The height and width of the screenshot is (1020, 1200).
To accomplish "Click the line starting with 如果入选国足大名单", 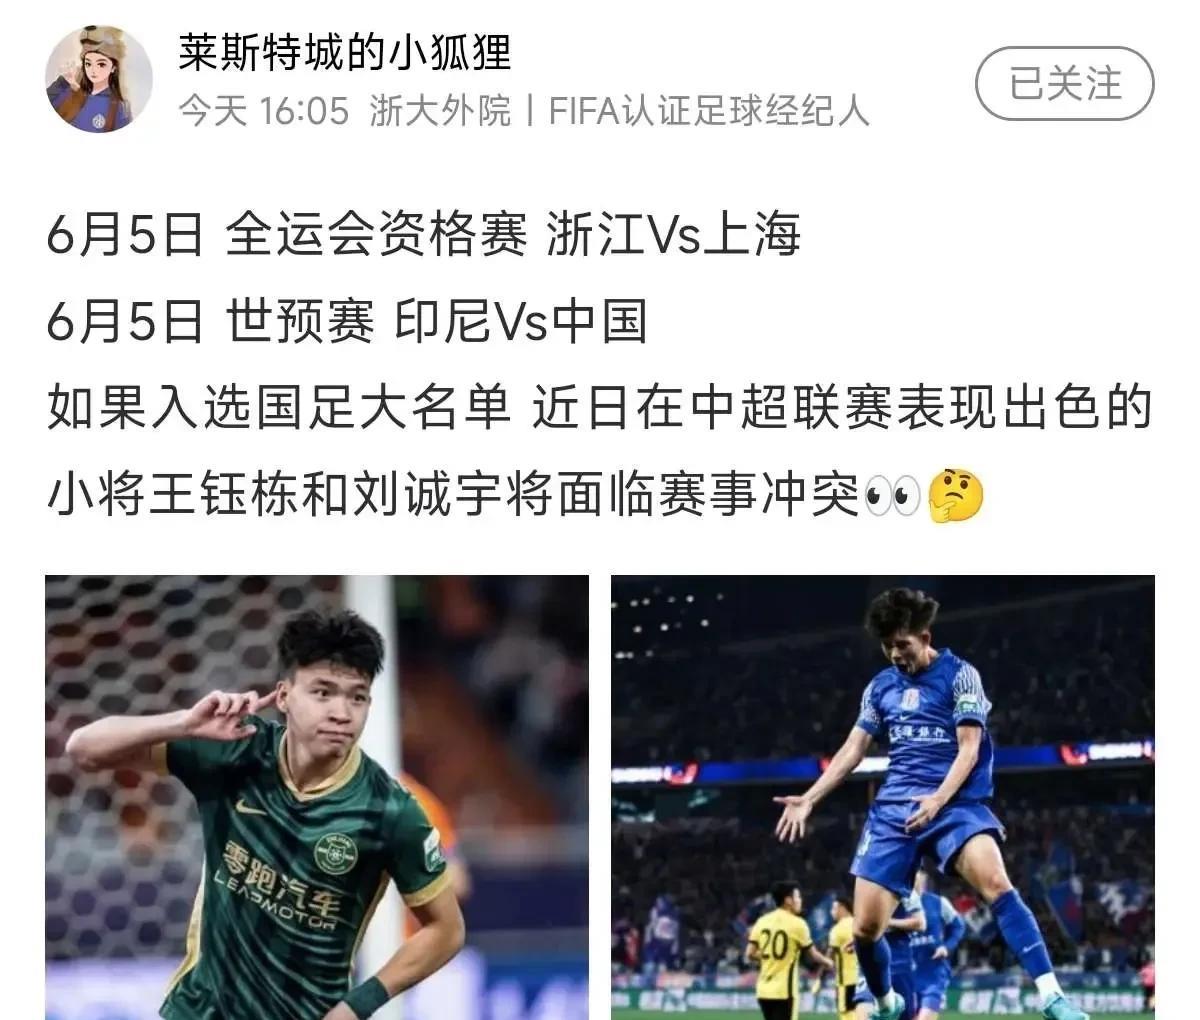I will (600, 410).
